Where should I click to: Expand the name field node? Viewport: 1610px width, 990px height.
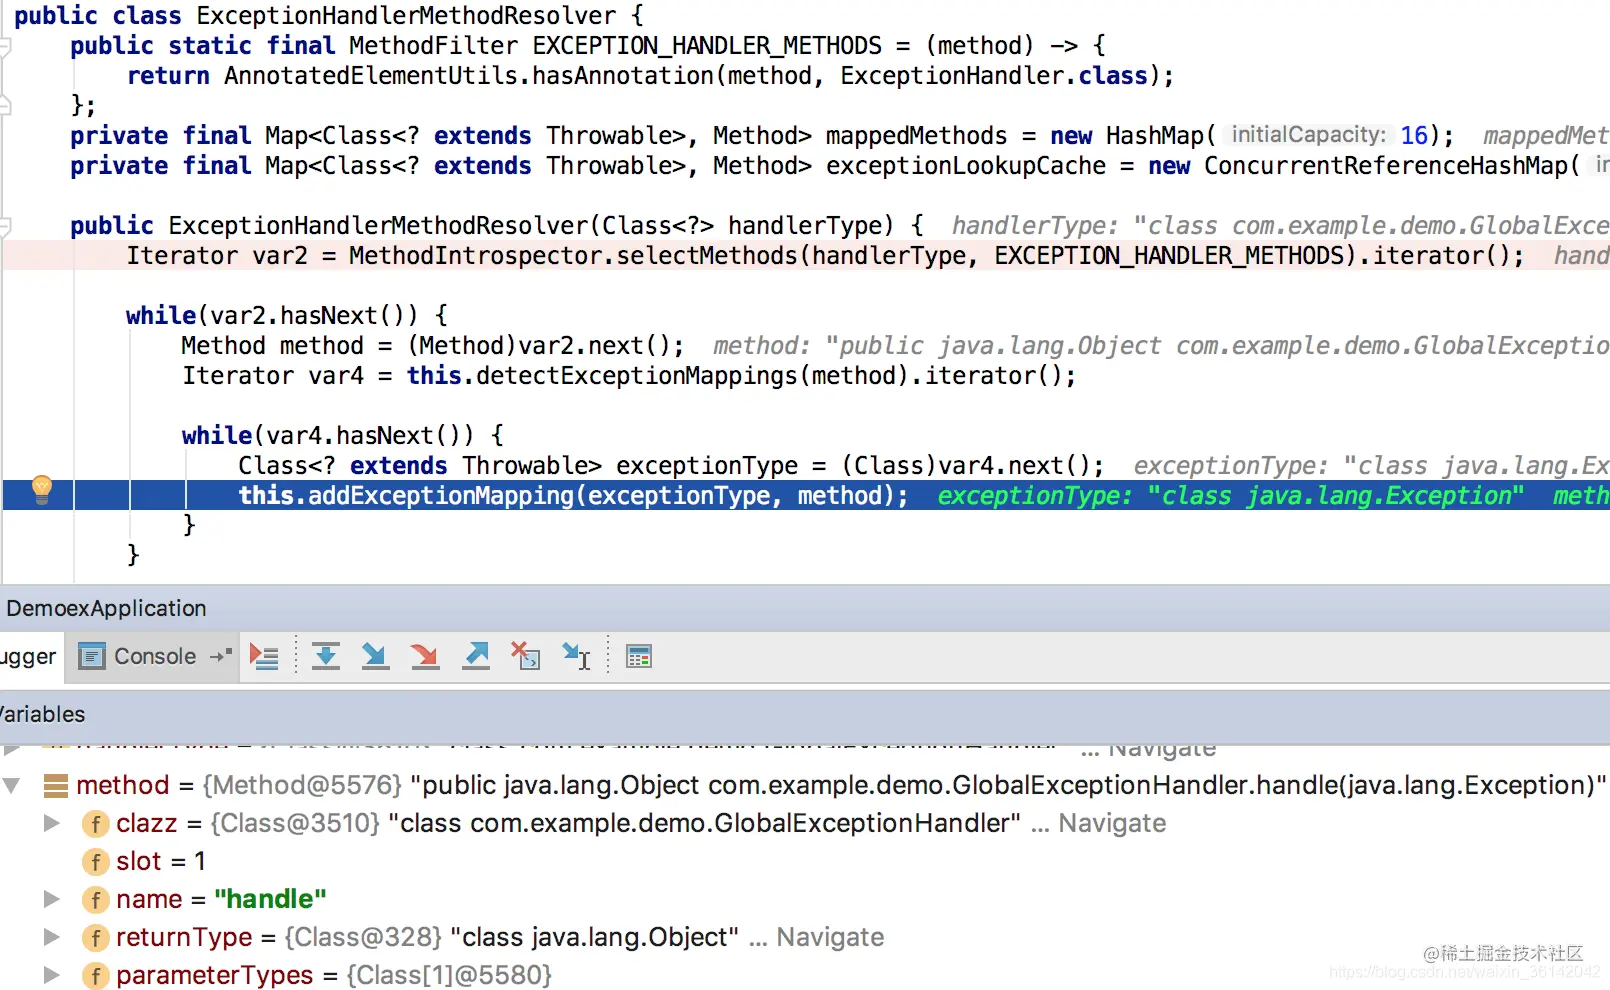click(x=52, y=899)
